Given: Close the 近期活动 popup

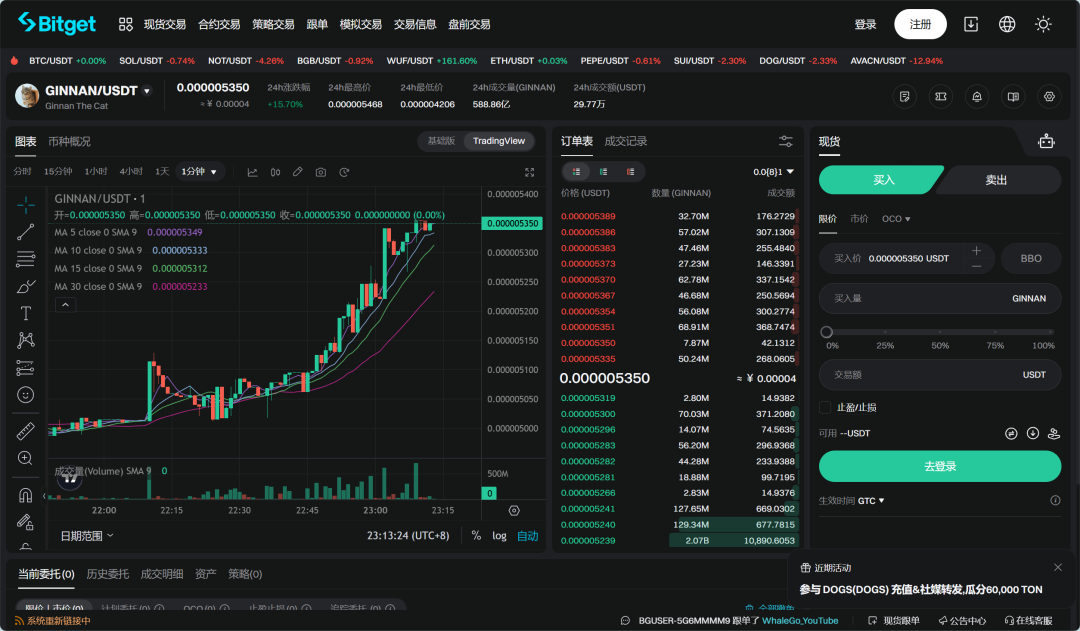Looking at the screenshot, I should pyautogui.click(x=1058, y=568).
